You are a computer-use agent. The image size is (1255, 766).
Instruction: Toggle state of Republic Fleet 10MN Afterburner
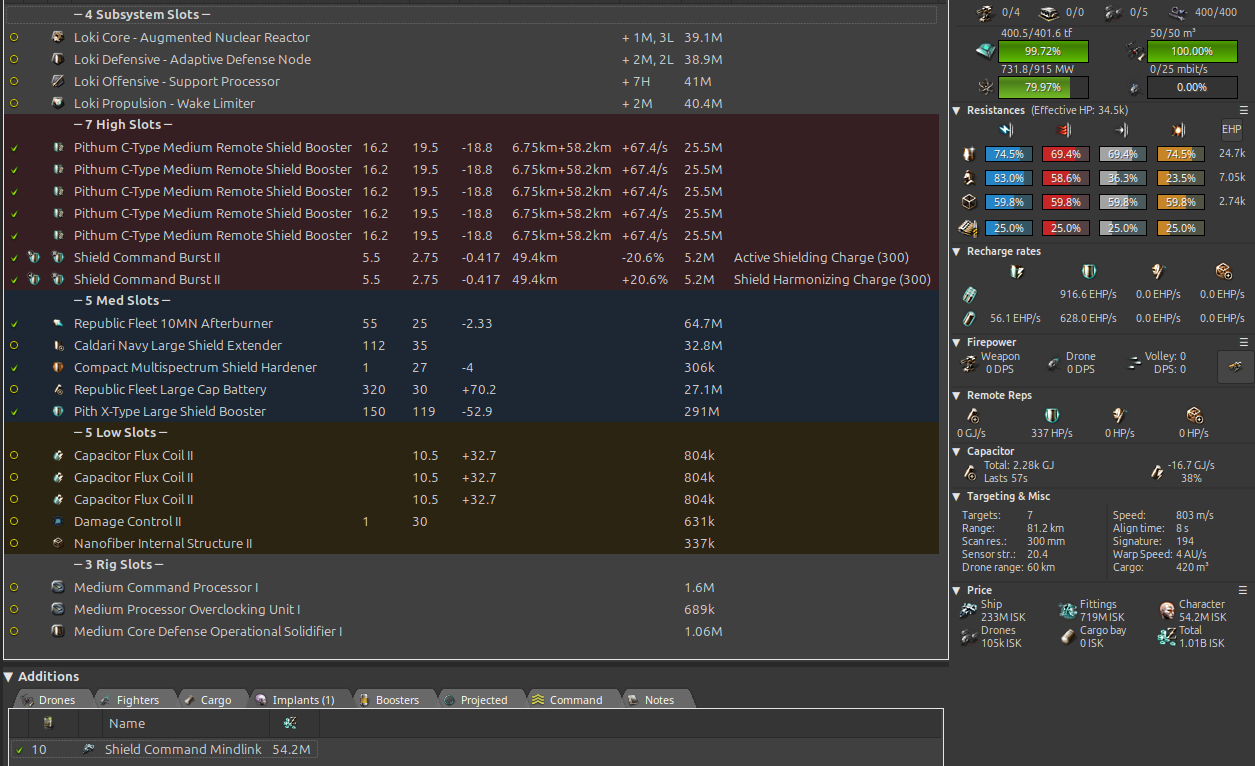pos(14,324)
